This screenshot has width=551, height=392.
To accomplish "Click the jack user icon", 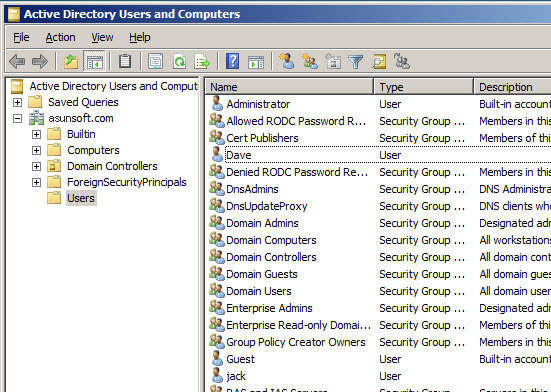I will tap(217, 375).
